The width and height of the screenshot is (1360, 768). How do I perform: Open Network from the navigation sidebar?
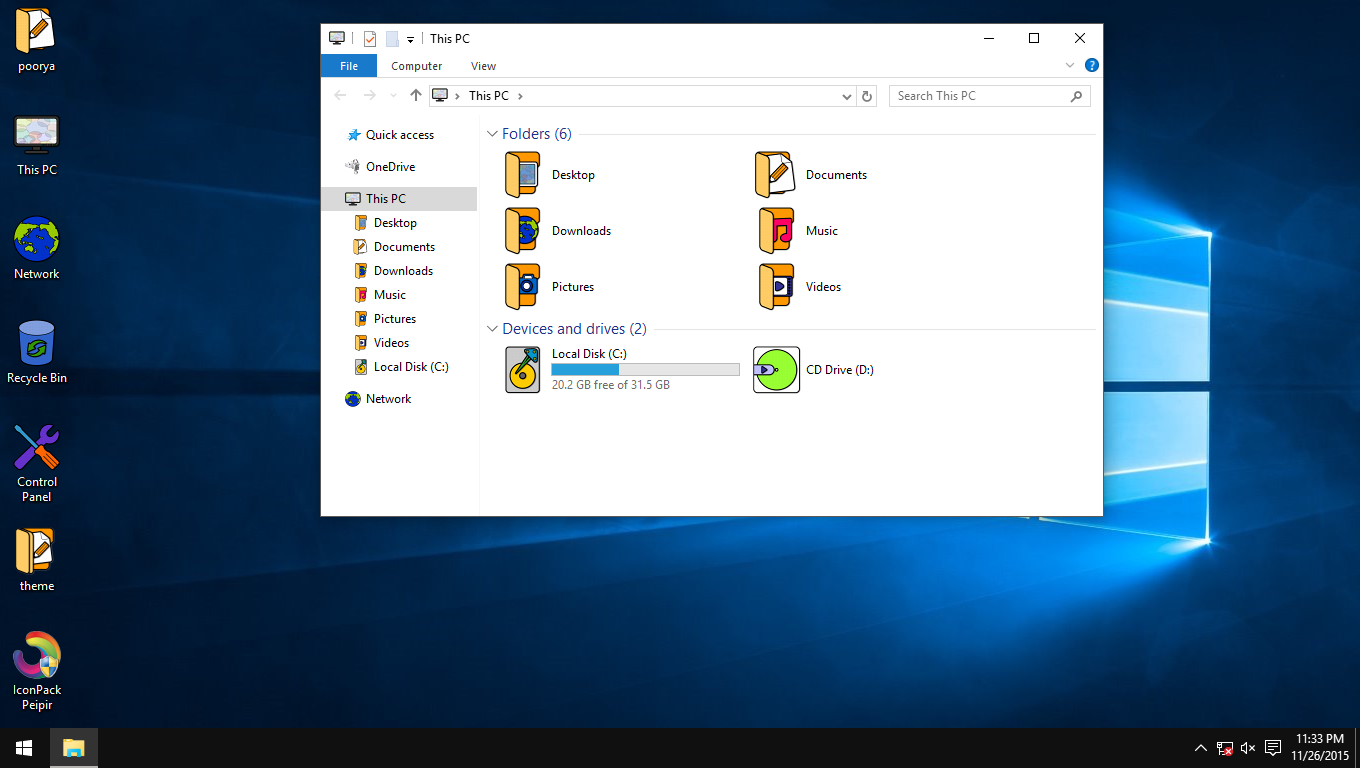tap(389, 398)
